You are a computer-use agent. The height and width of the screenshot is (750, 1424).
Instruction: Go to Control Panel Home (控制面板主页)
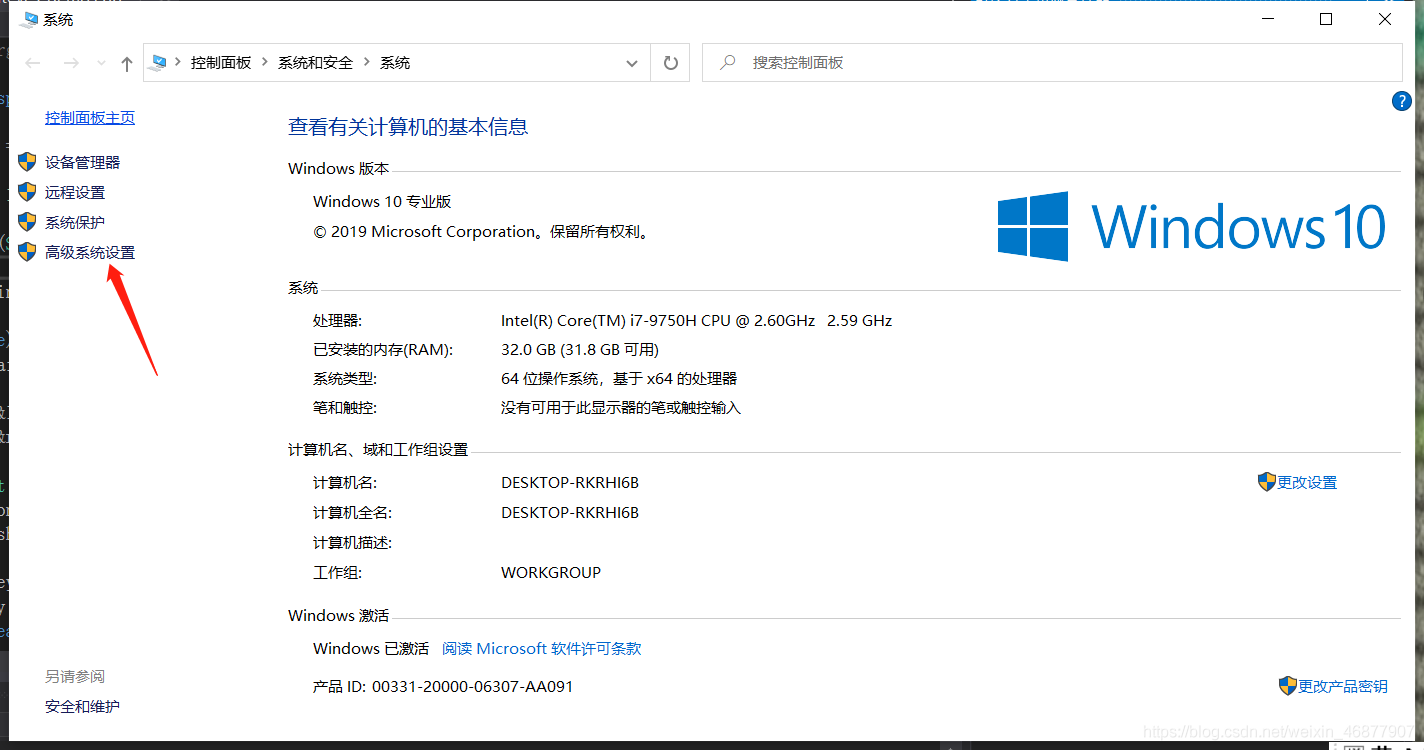point(90,117)
